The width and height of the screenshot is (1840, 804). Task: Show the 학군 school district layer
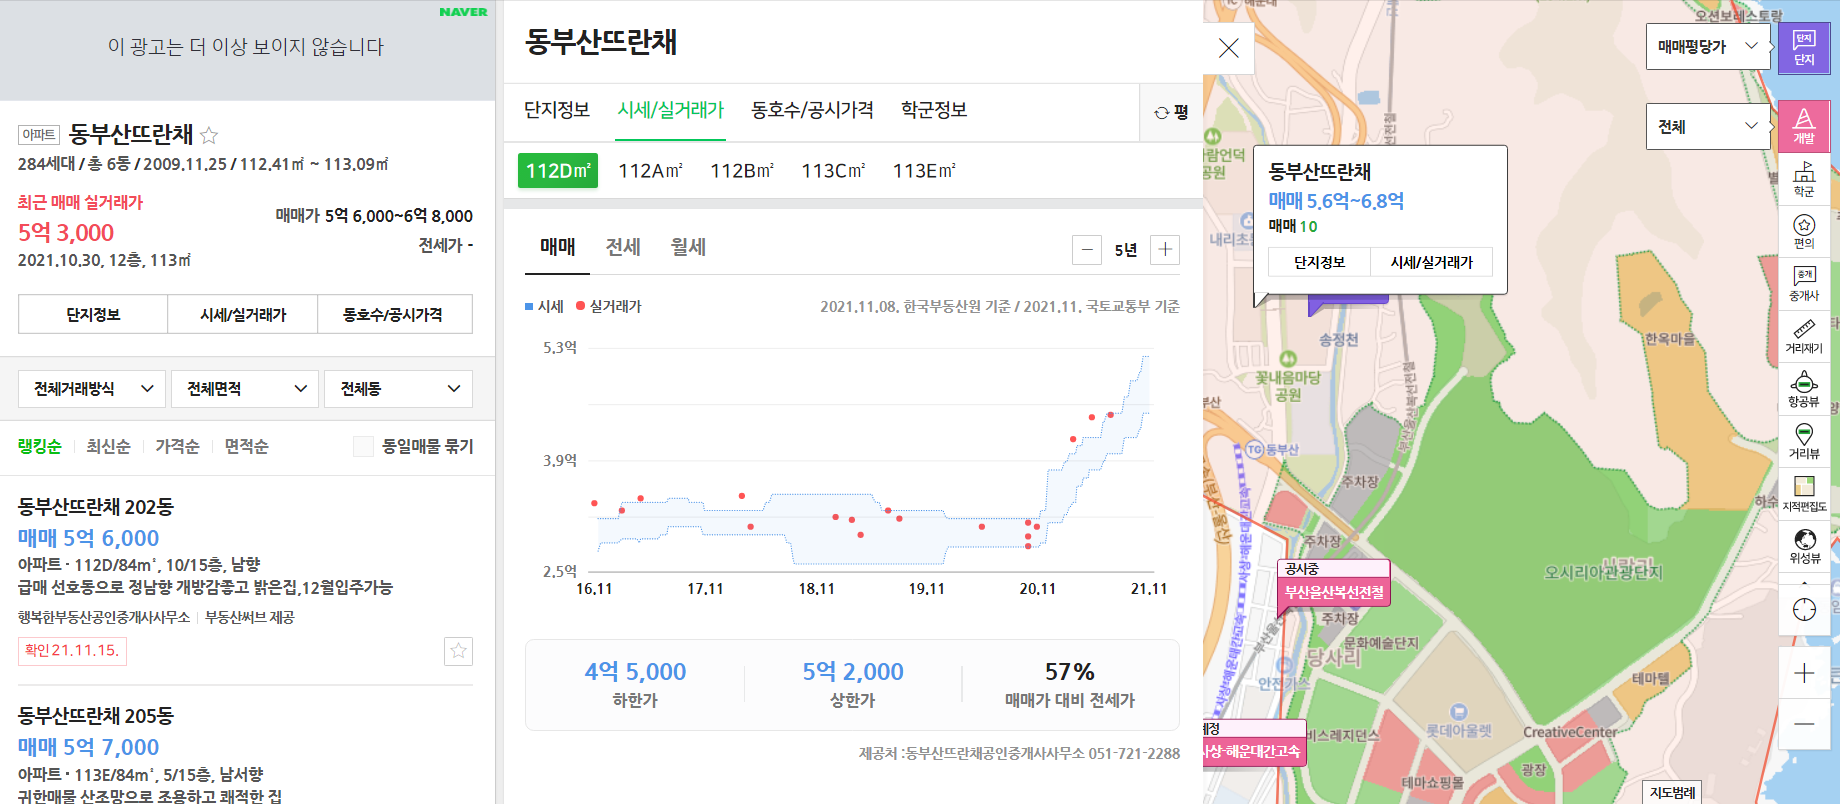coord(1804,180)
